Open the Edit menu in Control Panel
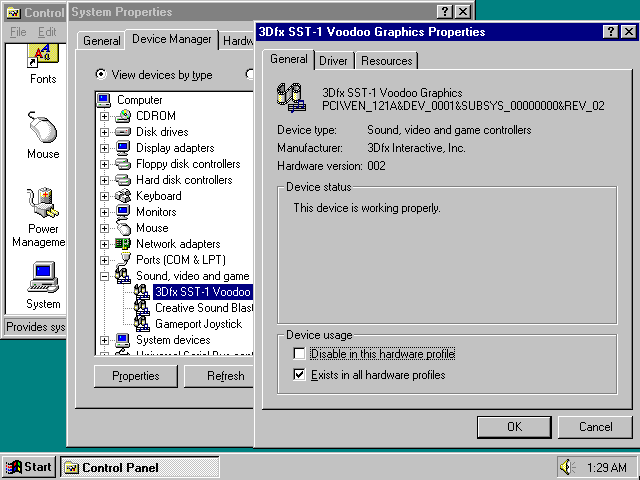640x480 pixels. click(47, 32)
